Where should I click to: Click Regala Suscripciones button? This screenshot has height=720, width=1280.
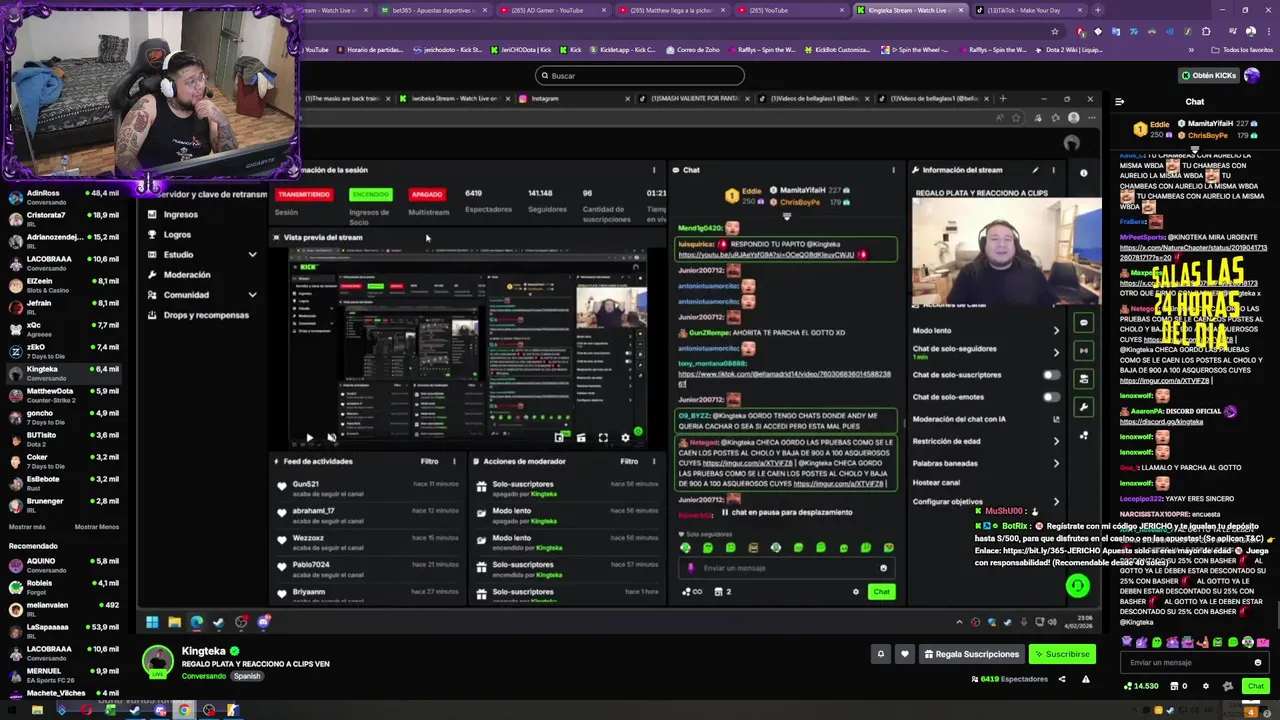pyautogui.click(x=971, y=654)
